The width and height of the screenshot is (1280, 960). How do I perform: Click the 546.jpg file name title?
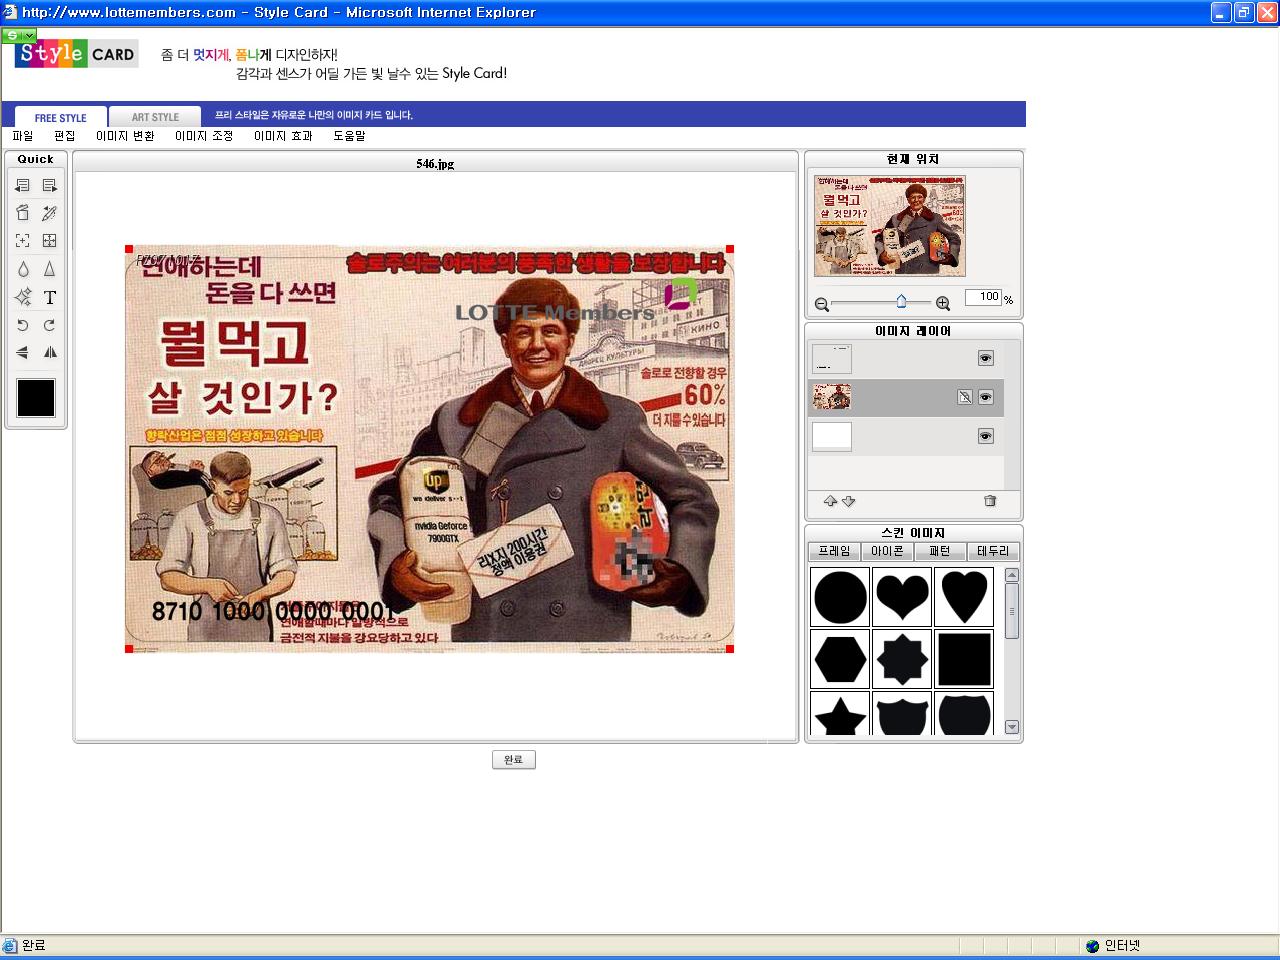[435, 164]
